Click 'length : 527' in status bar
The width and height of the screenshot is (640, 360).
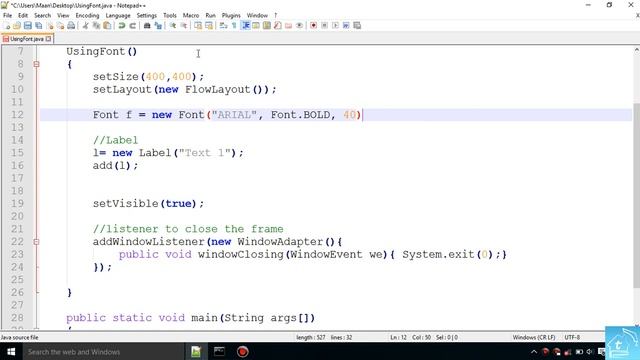(311, 338)
